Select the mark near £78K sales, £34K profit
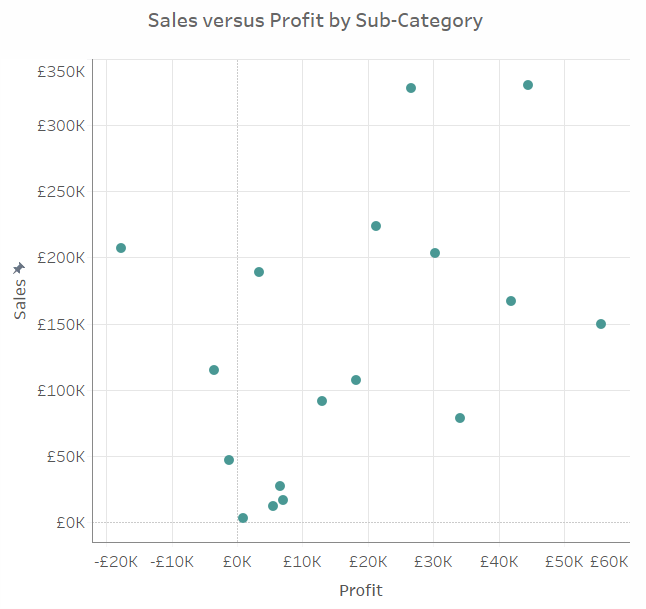 click(460, 418)
